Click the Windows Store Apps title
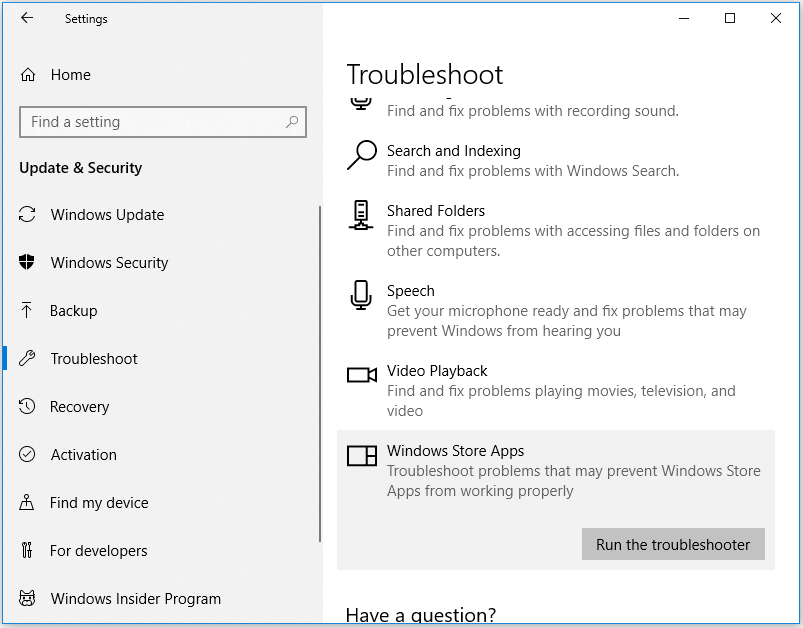Image resolution: width=803 pixels, height=628 pixels. (x=455, y=451)
